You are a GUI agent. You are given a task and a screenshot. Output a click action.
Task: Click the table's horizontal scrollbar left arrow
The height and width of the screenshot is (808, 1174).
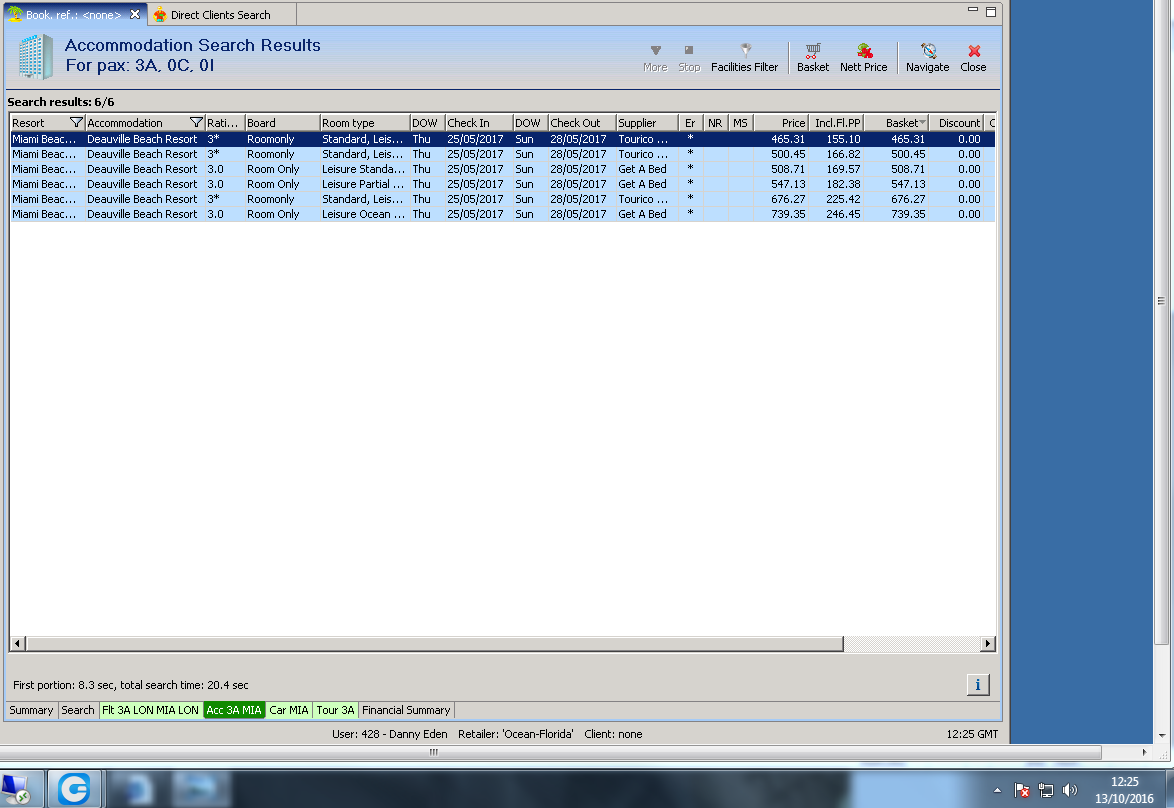point(17,643)
